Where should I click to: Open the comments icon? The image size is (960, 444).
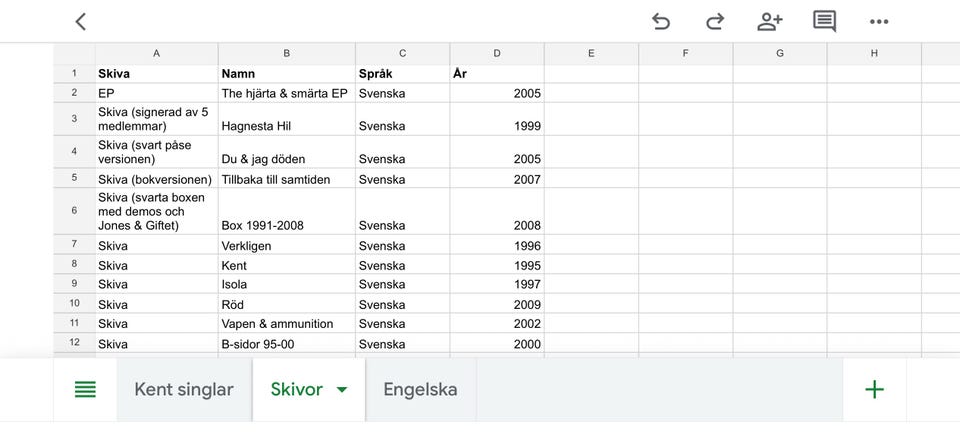[x=825, y=21]
